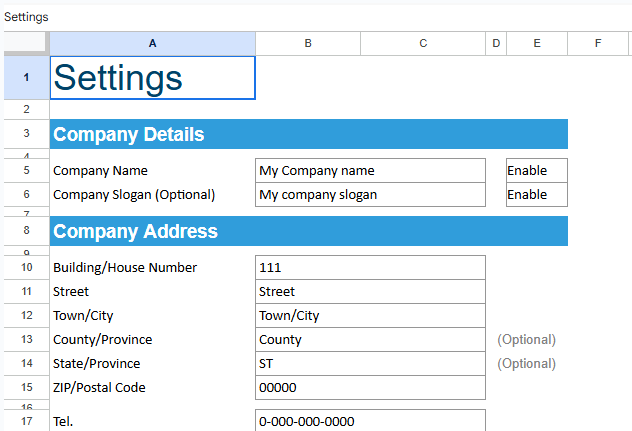Select row 1 header
The height and width of the screenshot is (431, 632).
25,78
